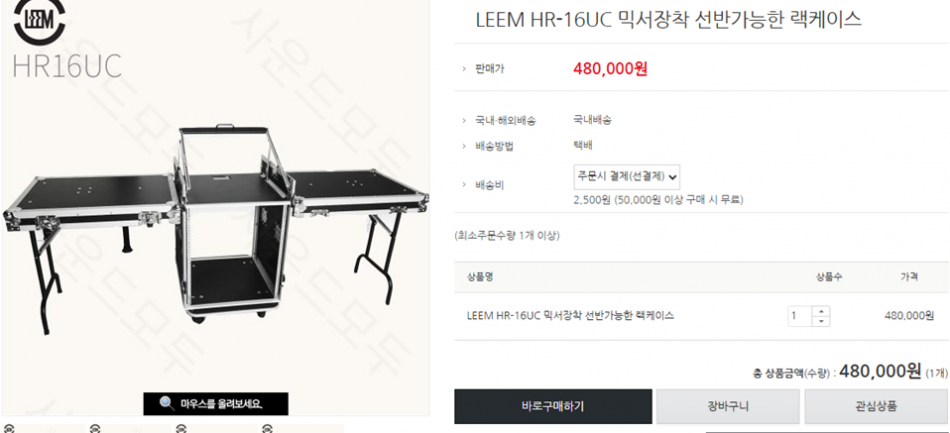Click the product title LEEM HR-16UC heading
The height and width of the screenshot is (433, 950).
point(668,20)
